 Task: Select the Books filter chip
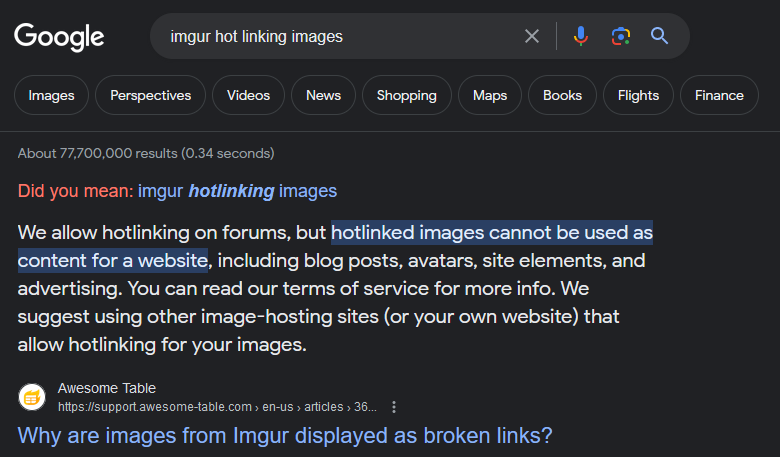[x=562, y=96]
